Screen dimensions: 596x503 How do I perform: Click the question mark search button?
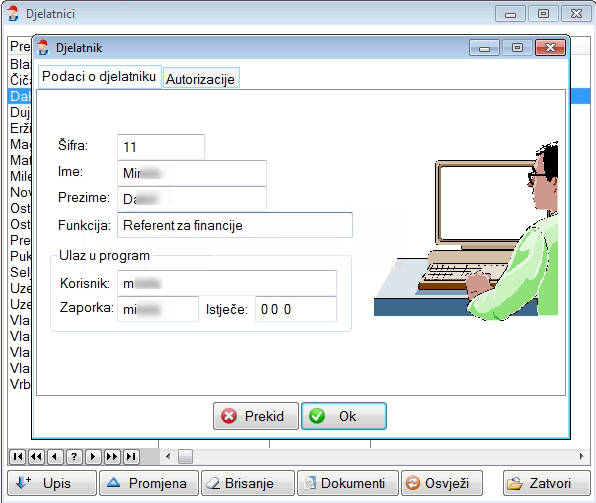click(x=74, y=456)
